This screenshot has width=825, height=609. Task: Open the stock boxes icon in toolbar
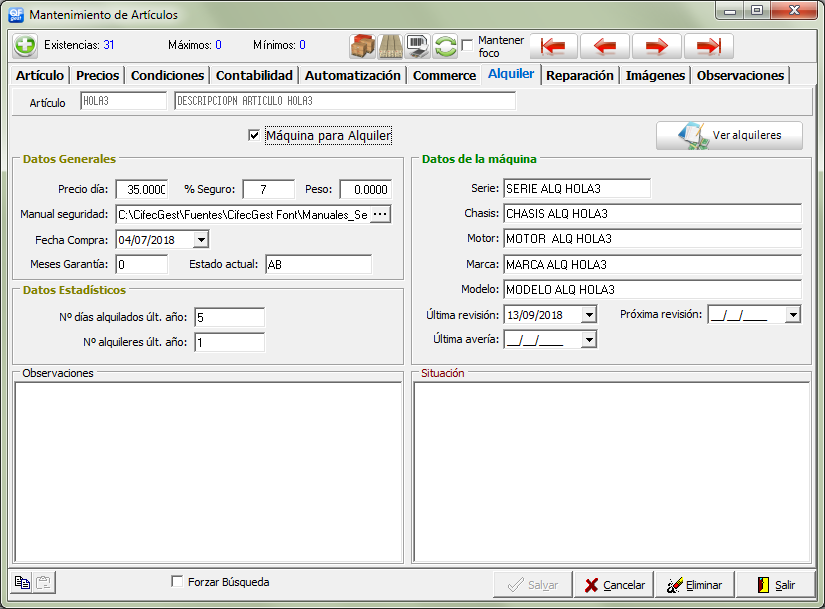coord(362,46)
